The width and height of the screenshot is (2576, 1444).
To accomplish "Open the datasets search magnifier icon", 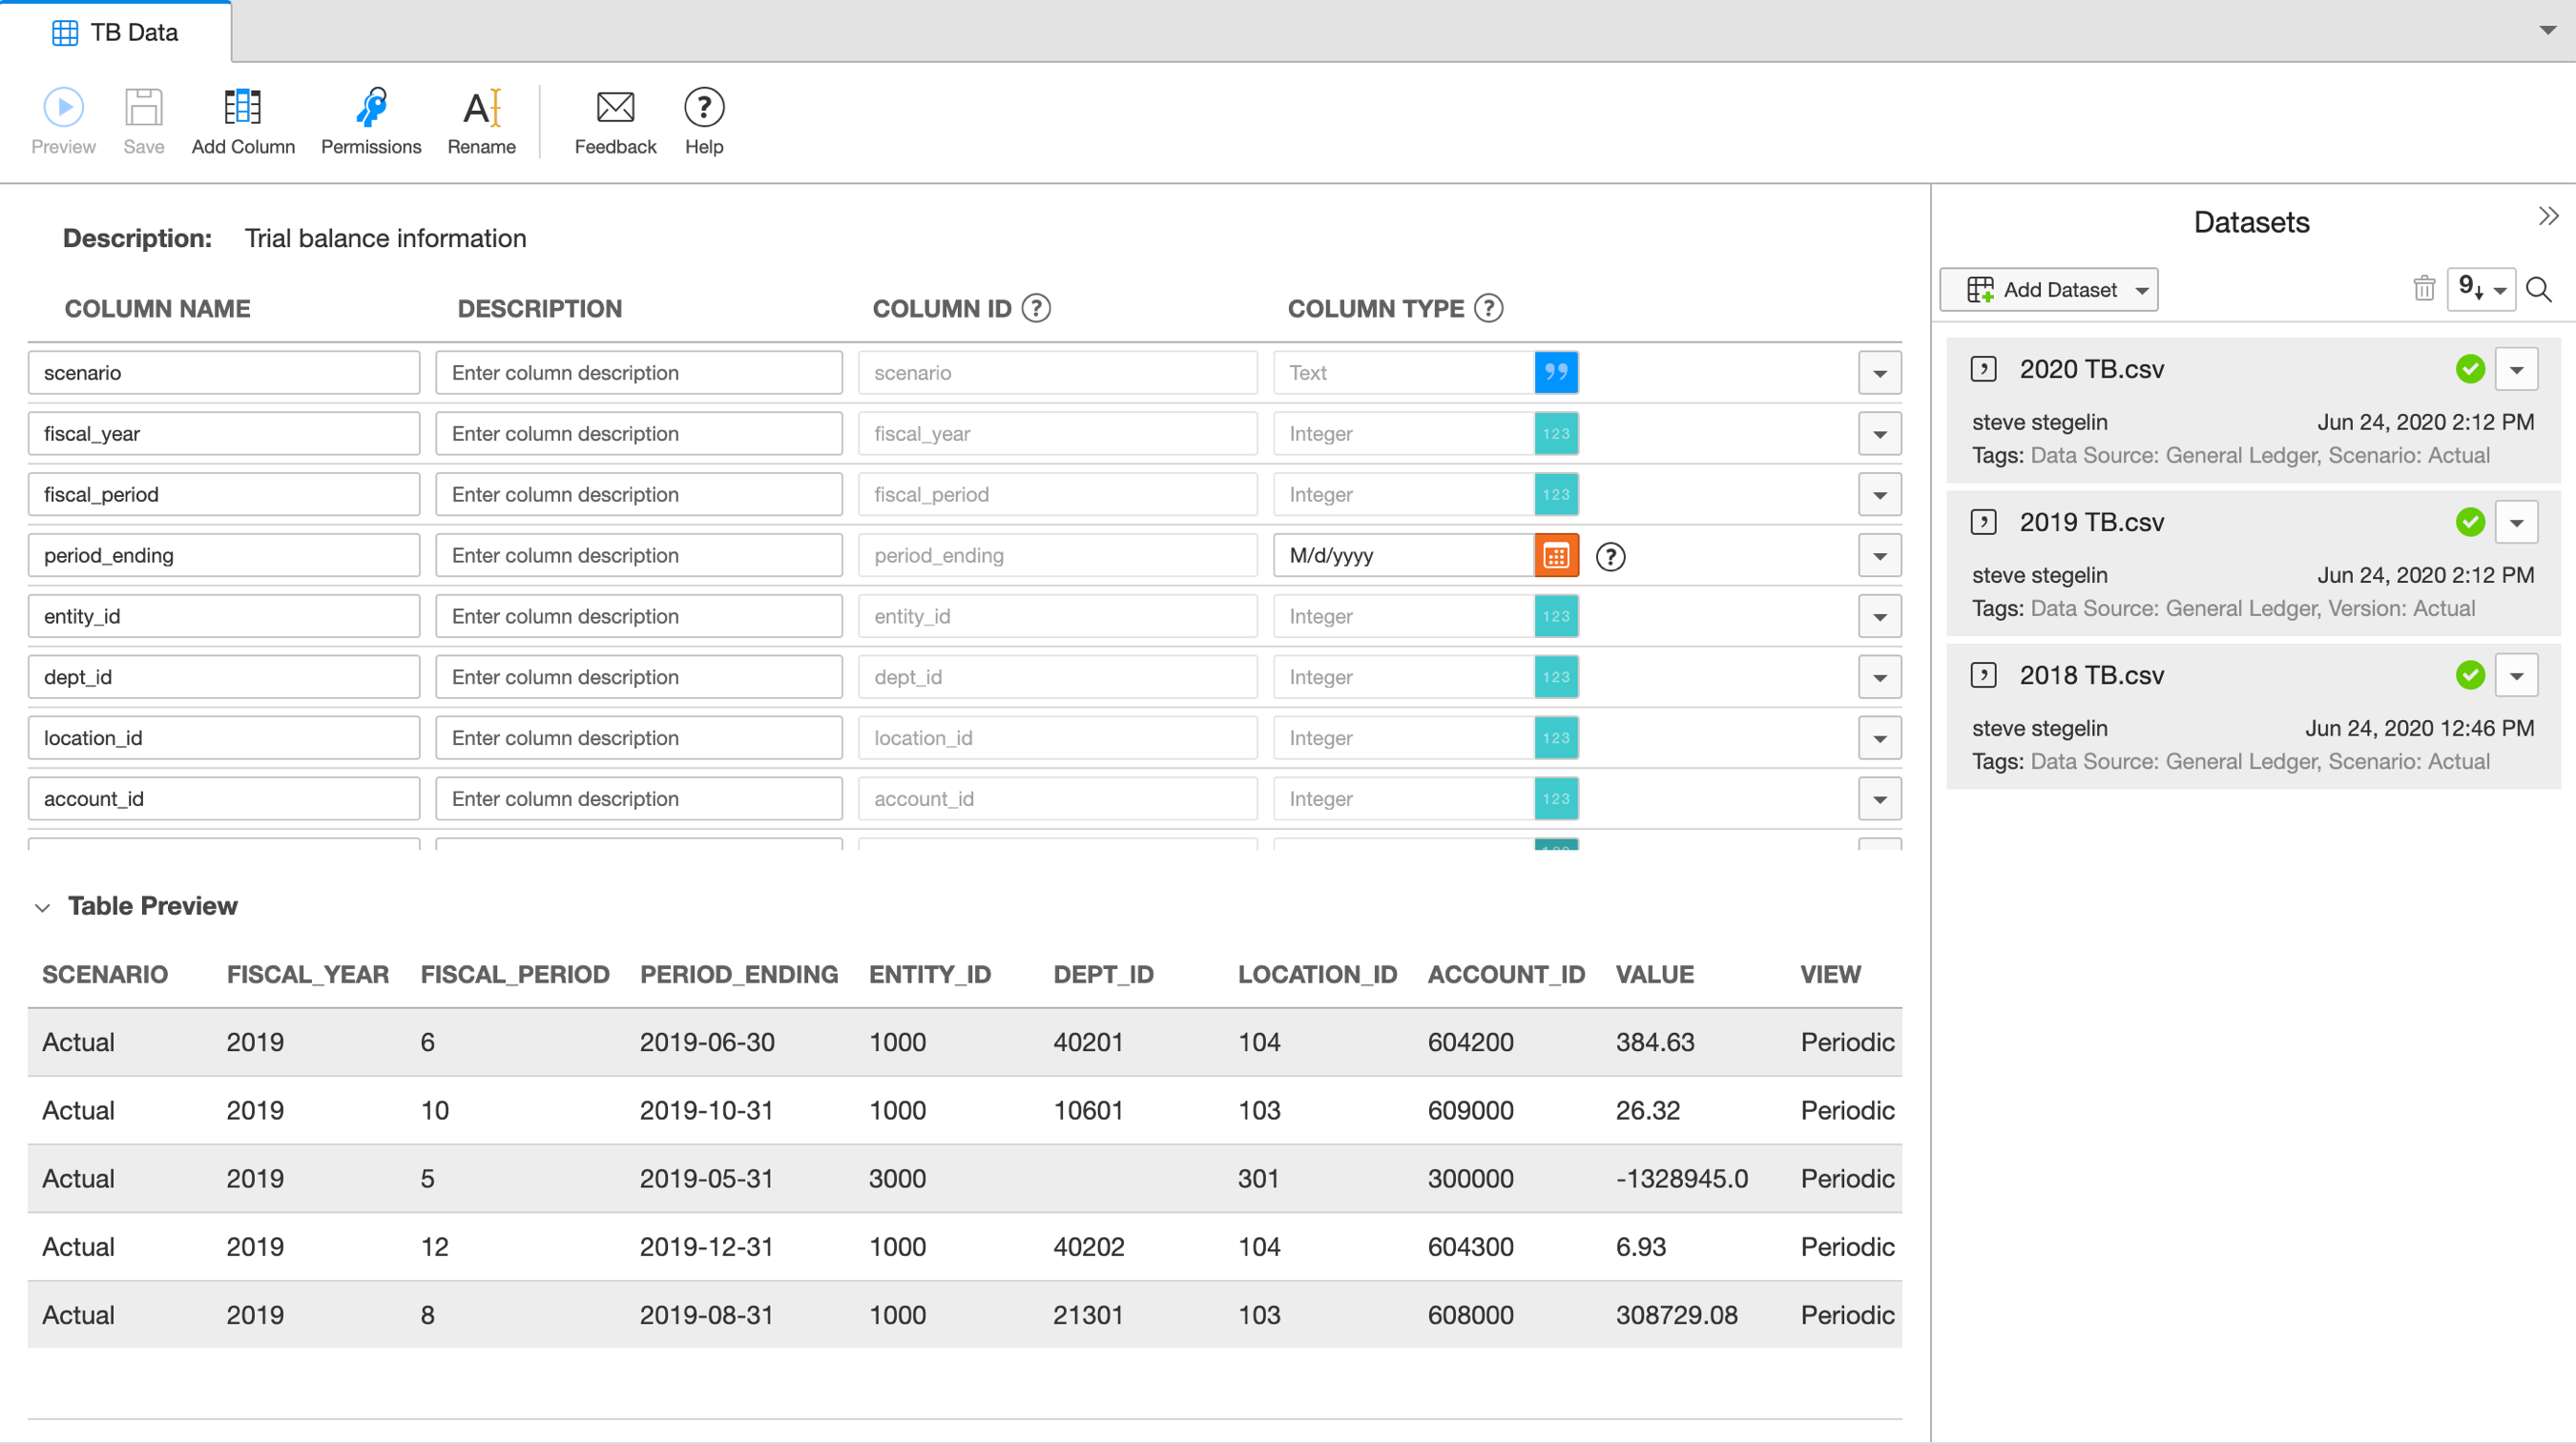I will (2539, 290).
